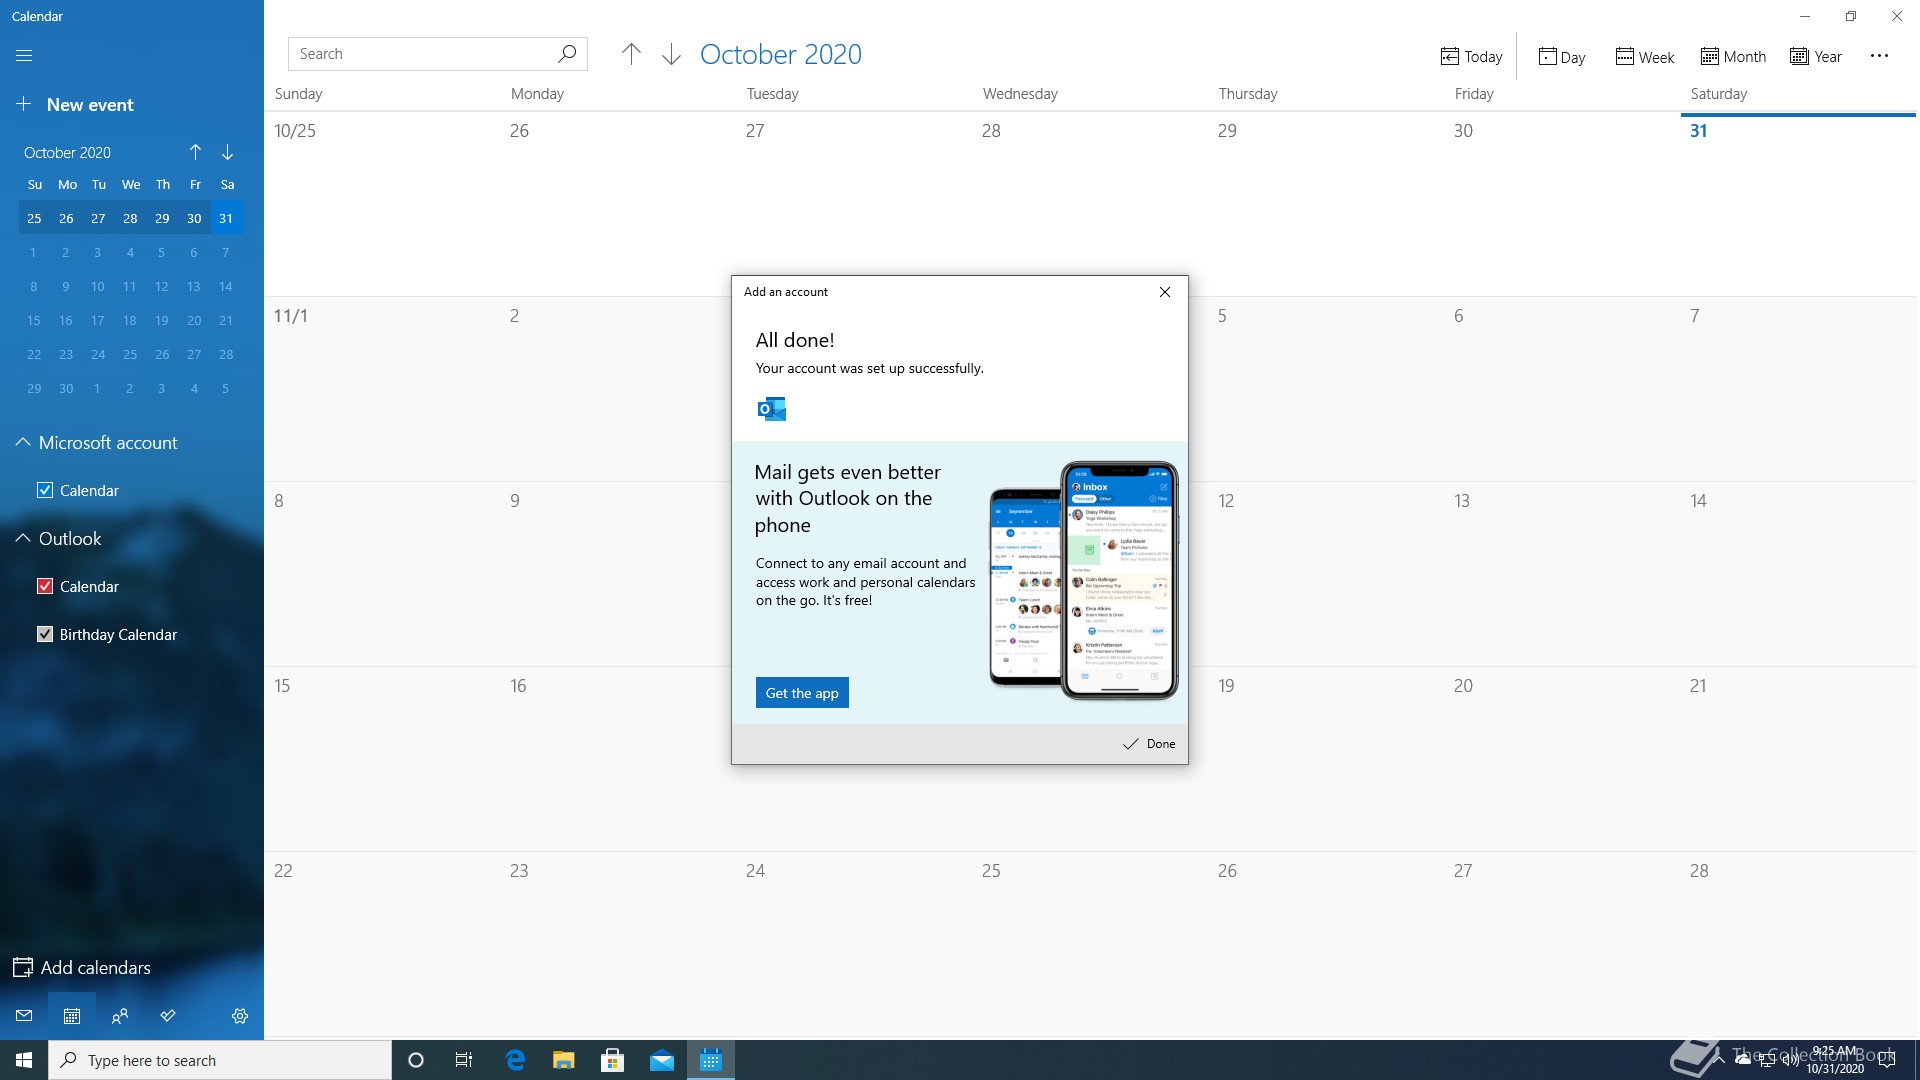Viewport: 1920px width, 1080px height.
Task: Open the To Do checkmark icon
Action: pos(168,1016)
